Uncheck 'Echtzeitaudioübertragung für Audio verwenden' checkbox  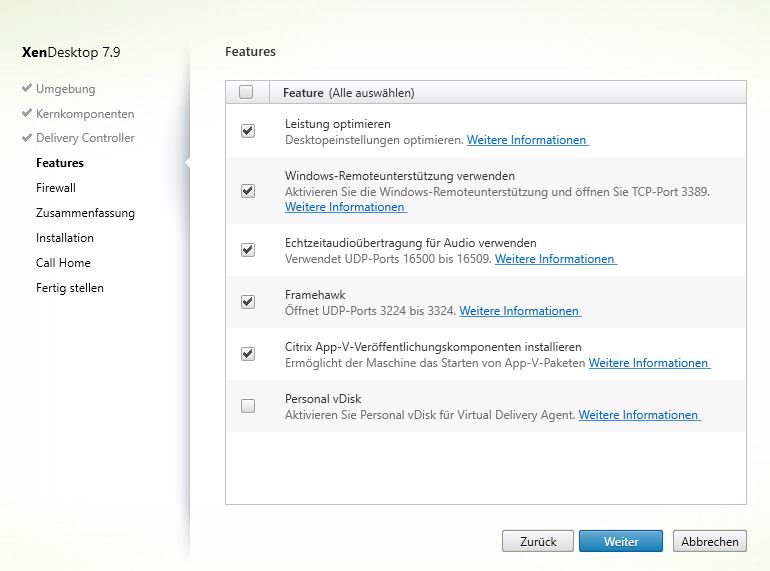[248, 250]
